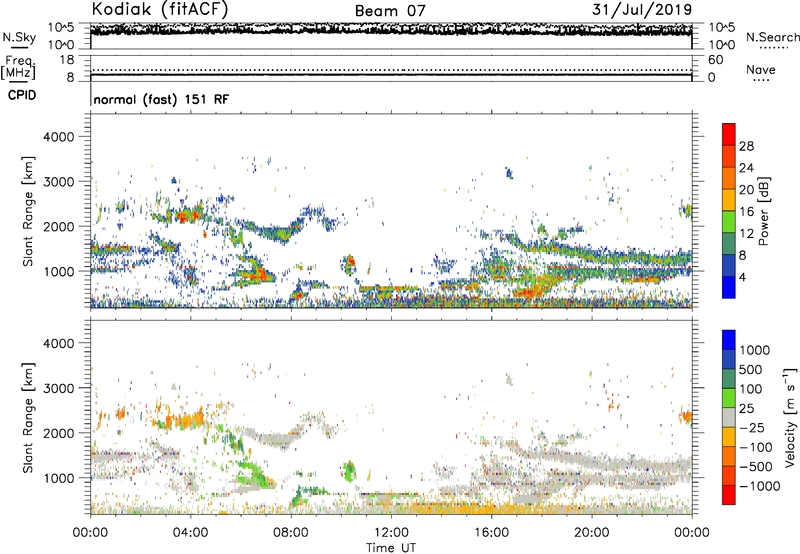Click the "16" value on Power colorbar
This screenshot has width=800, height=554.
746,212
